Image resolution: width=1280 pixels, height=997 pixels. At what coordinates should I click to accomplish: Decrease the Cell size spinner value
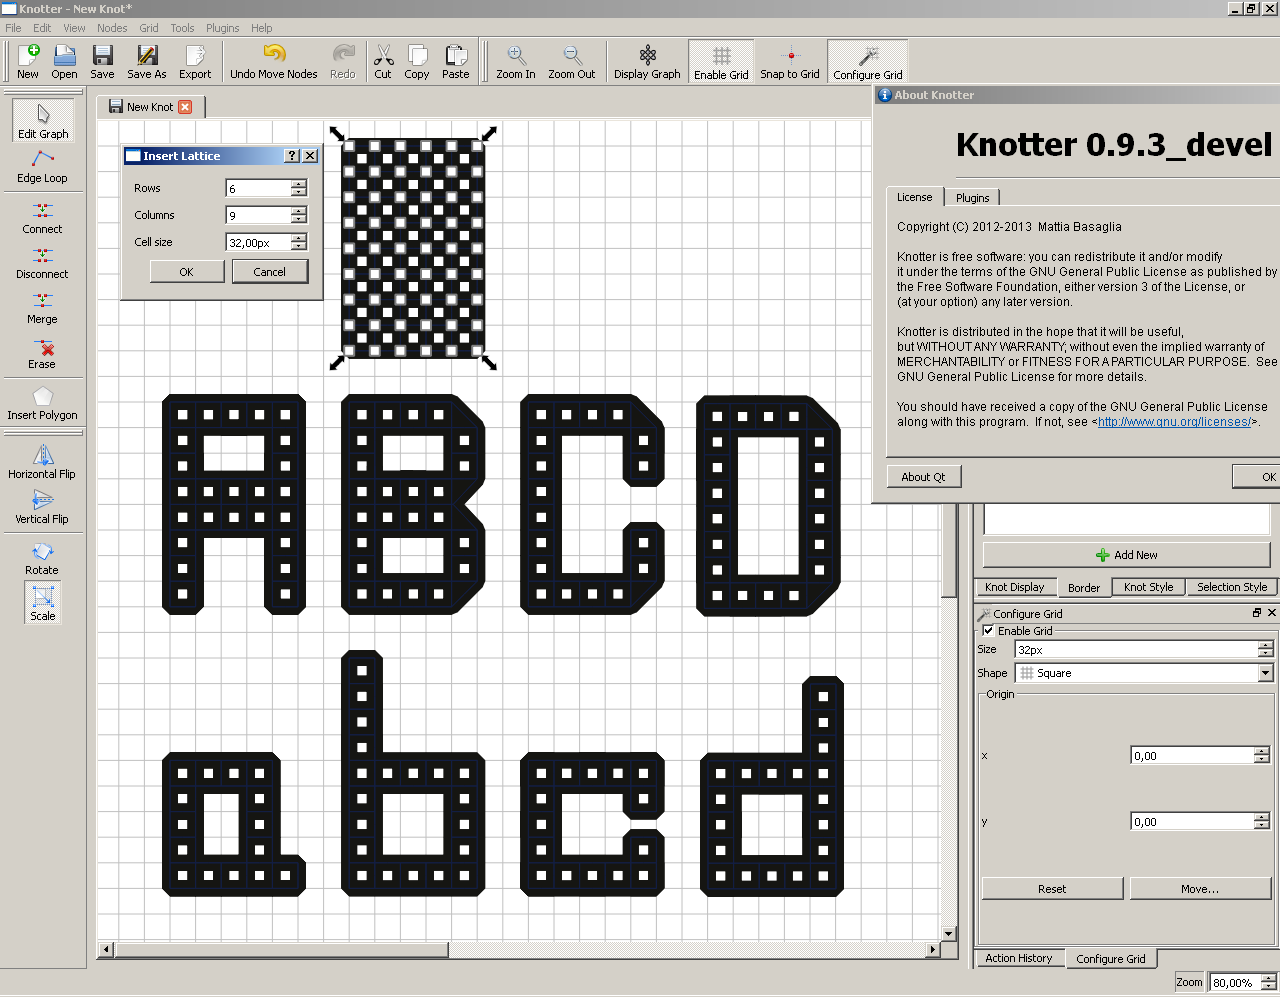point(299,246)
